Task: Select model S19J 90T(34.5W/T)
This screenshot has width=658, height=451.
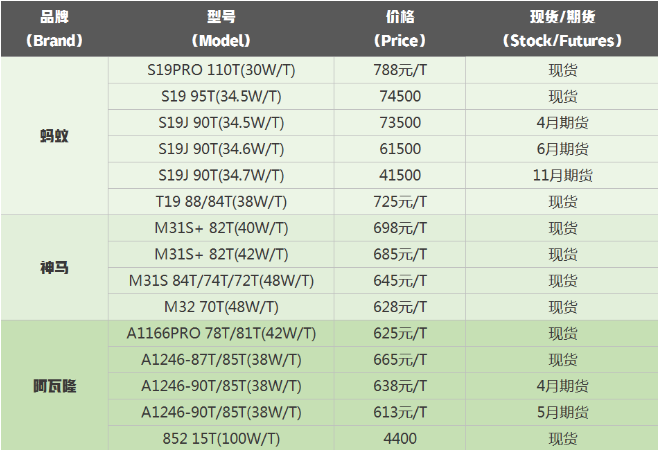Action: [x=221, y=123]
